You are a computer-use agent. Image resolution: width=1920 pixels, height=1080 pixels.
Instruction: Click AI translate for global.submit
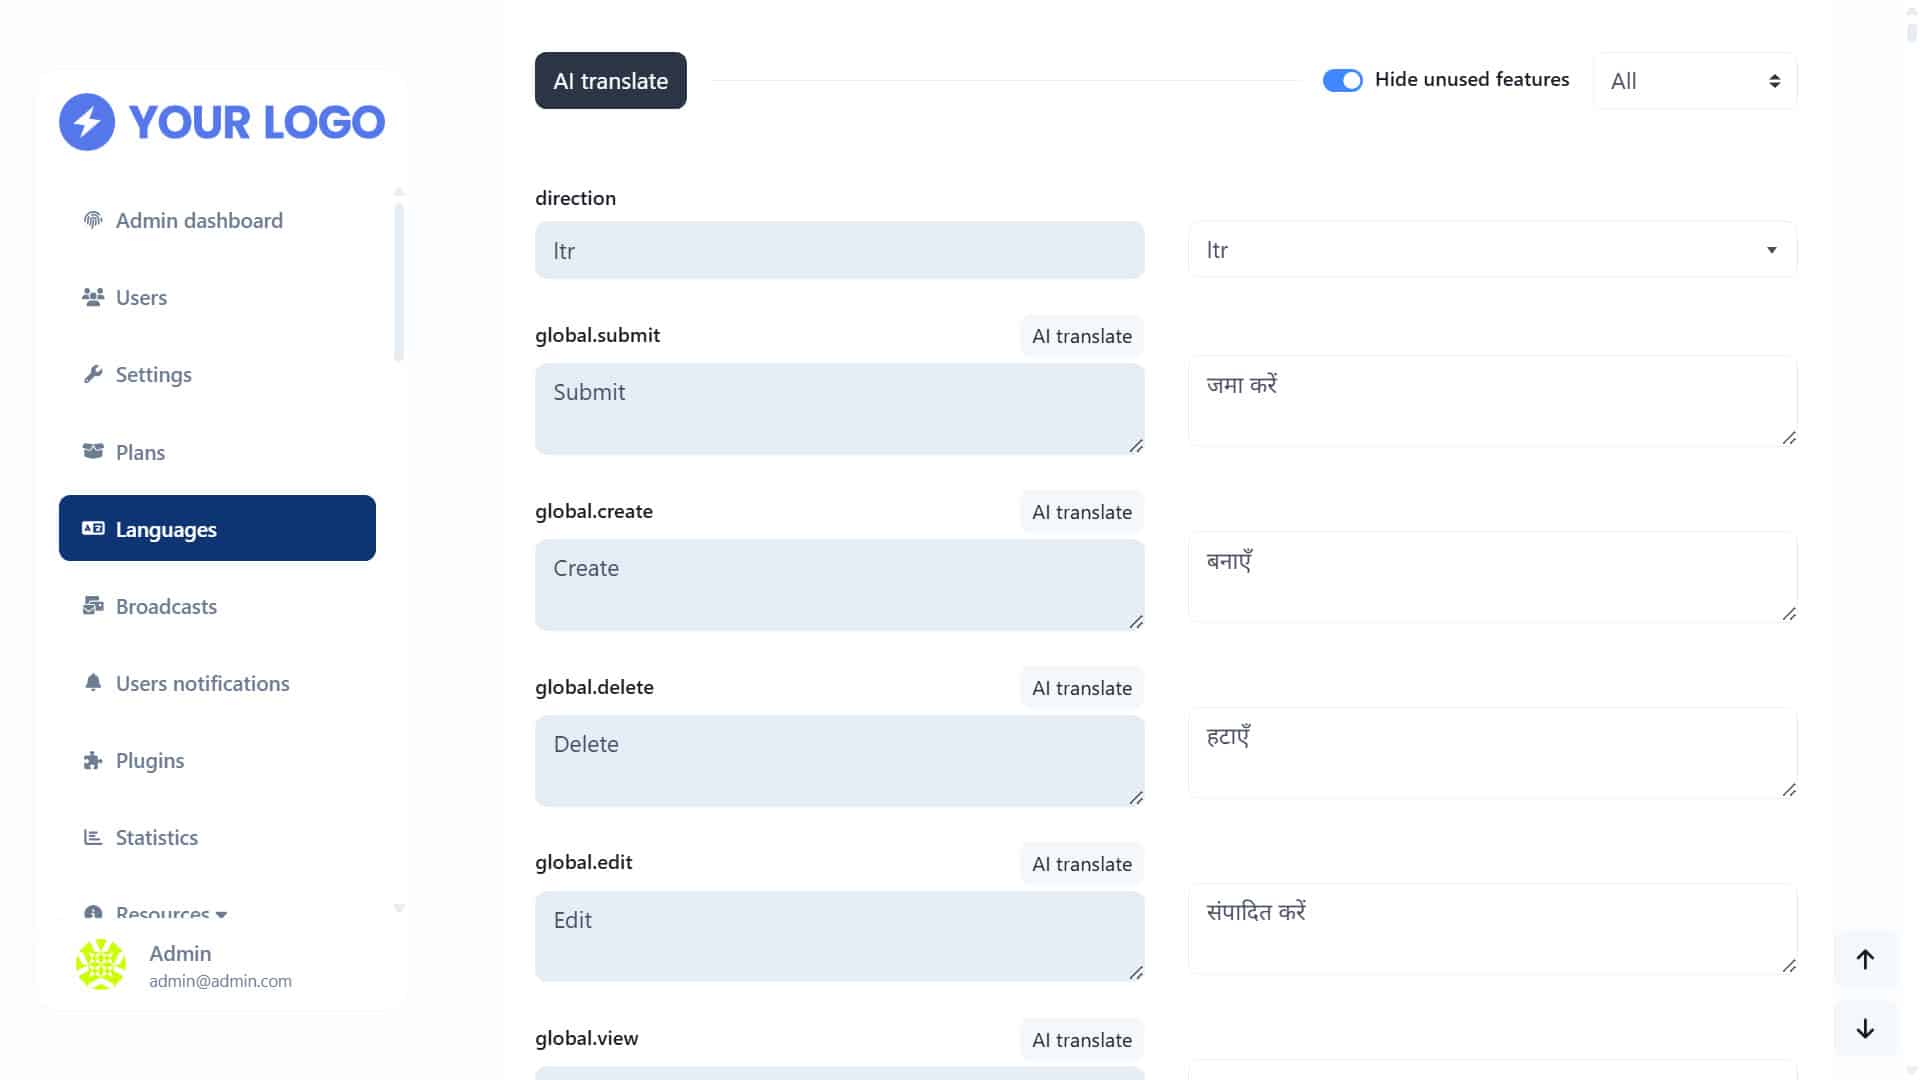click(1082, 336)
